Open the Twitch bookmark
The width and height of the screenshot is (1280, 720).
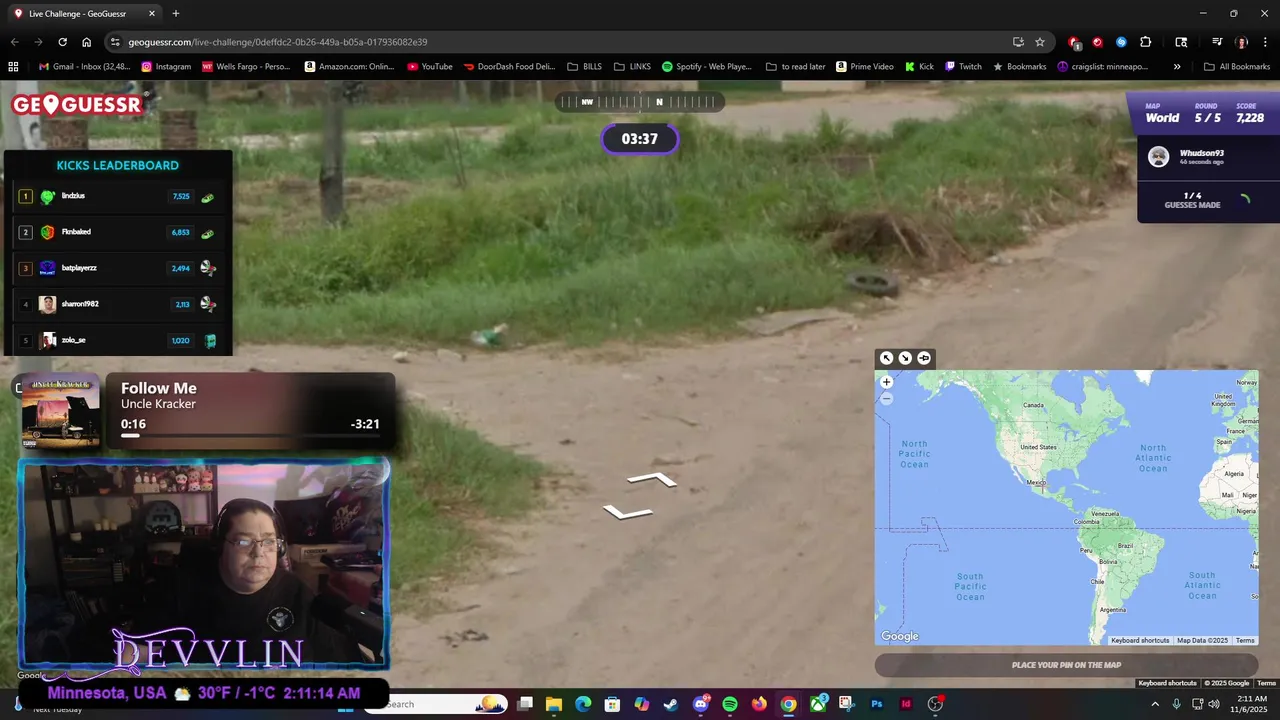[x=964, y=67]
